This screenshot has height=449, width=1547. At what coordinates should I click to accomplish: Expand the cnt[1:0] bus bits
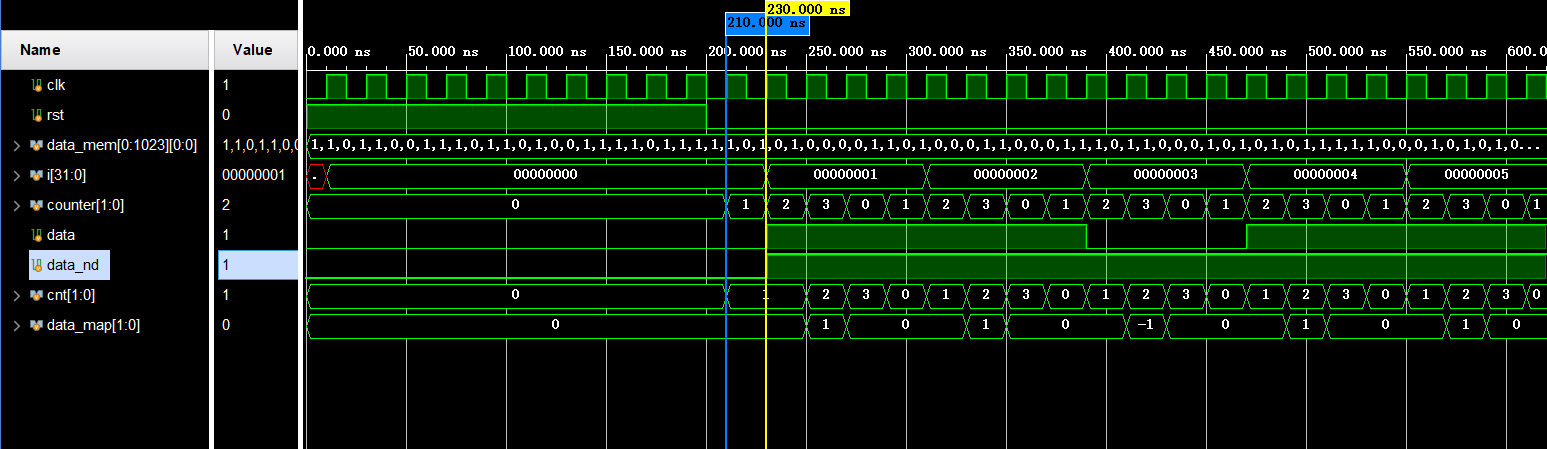(x=16, y=295)
